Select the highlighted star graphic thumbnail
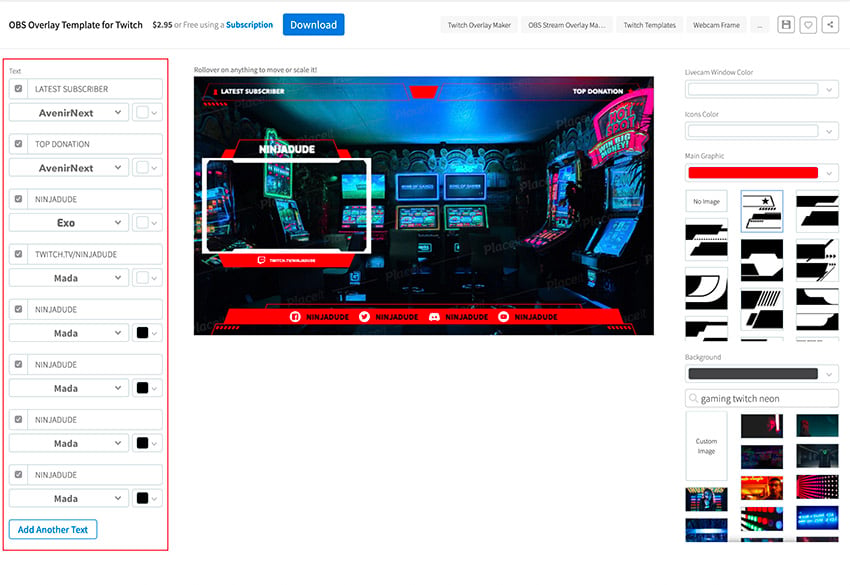Viewport: 850px width, 585px height. coord(762,211)
